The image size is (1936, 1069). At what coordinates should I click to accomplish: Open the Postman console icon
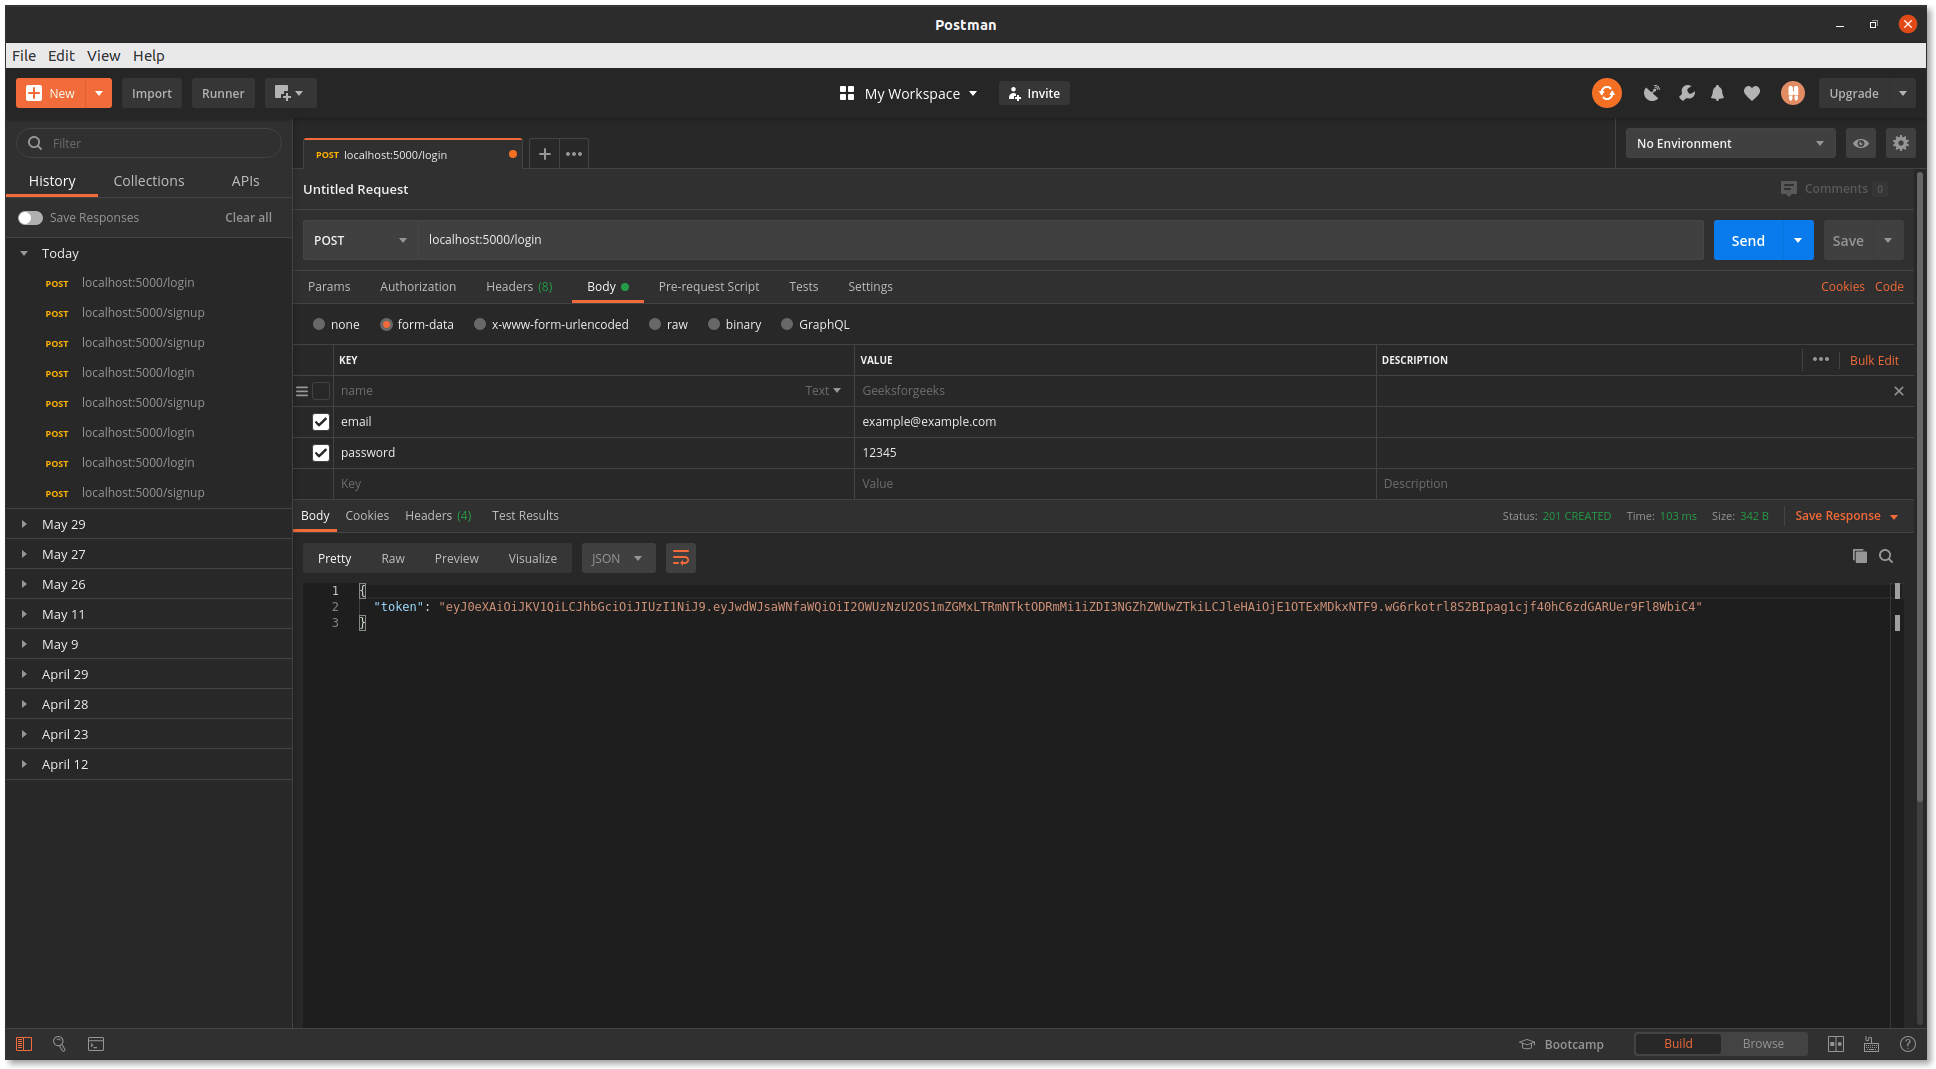(x=96, y=1044)
